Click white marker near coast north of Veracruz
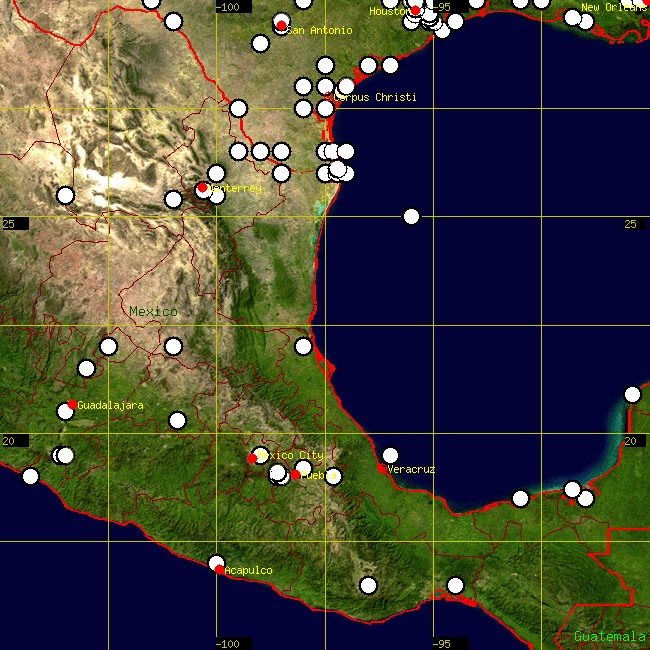 (x=303, y=346)
